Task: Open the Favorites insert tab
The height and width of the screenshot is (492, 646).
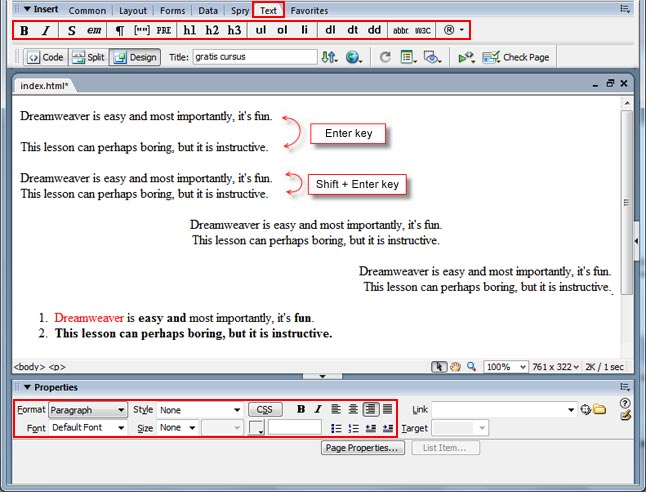Action: point(309,11)
